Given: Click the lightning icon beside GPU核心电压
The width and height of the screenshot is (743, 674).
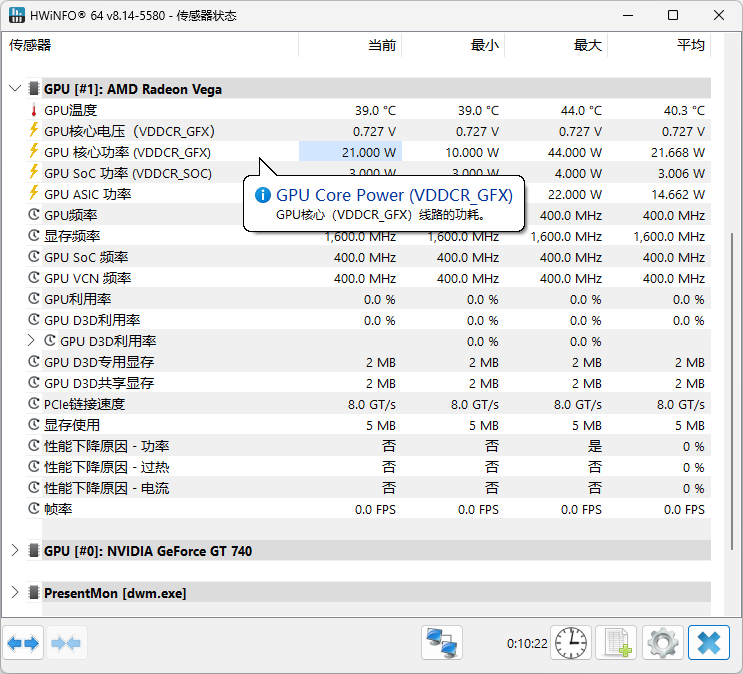Looking at the screenshot, I should [33, 131].
